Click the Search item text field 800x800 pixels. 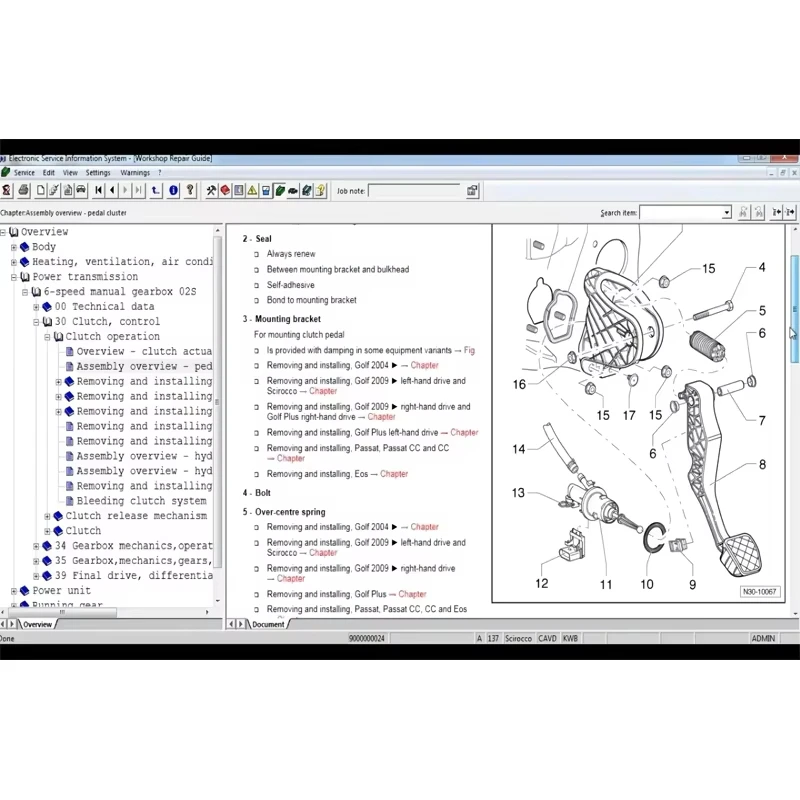click(x=681, y=212)
